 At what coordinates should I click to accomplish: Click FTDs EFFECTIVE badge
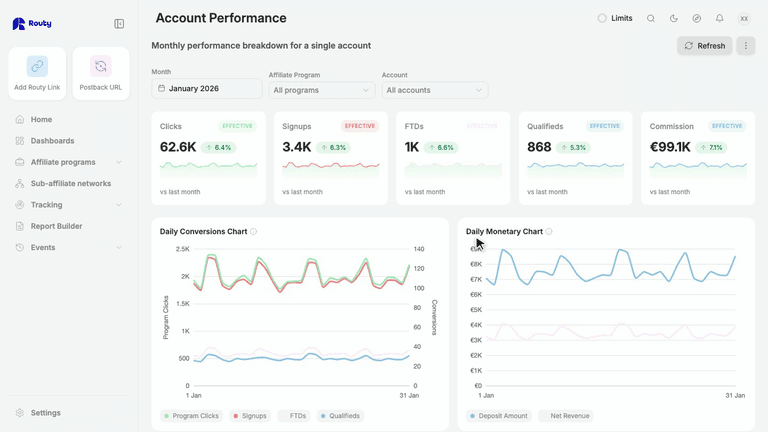click(482, 126)
